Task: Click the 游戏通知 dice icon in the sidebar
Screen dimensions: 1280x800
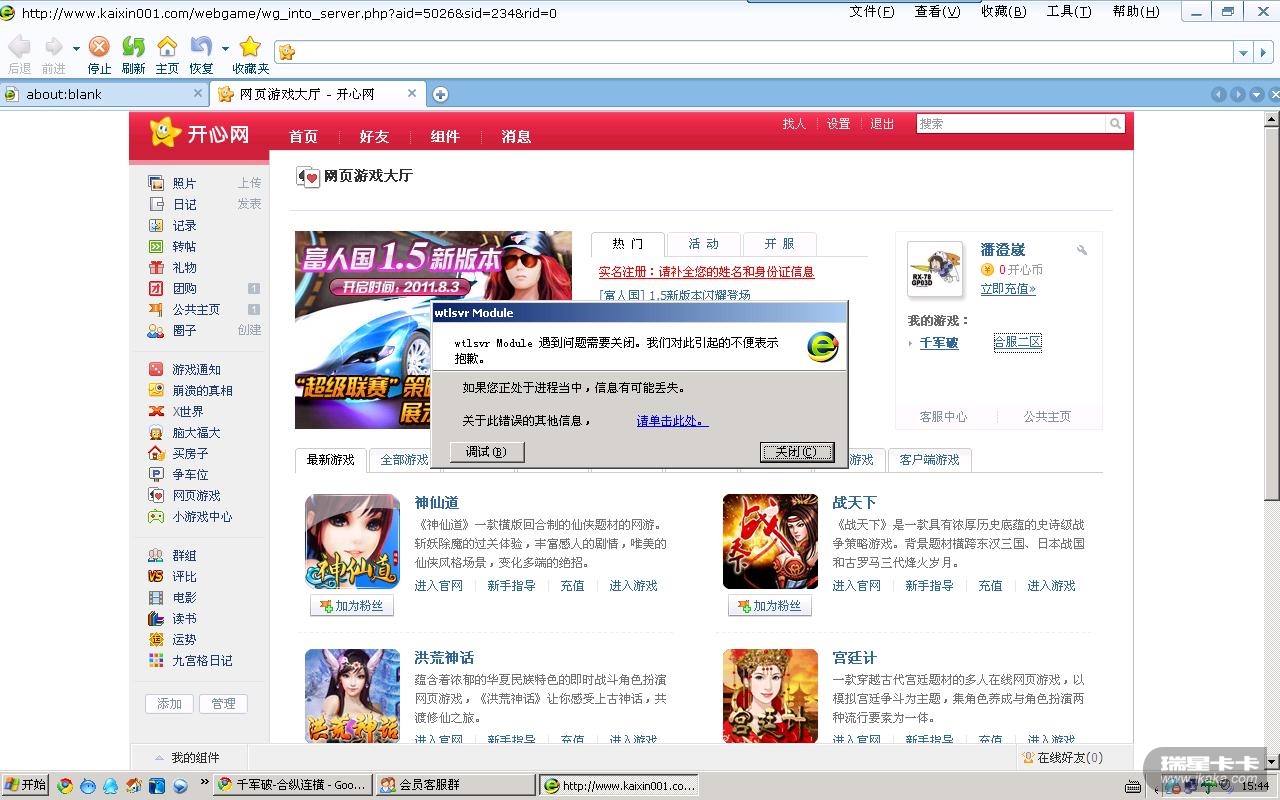Action: tap(156, 369)
